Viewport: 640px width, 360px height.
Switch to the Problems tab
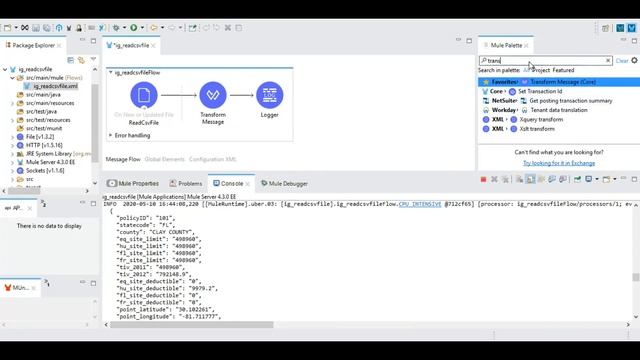pyautogui.click(x=186, y=184)
